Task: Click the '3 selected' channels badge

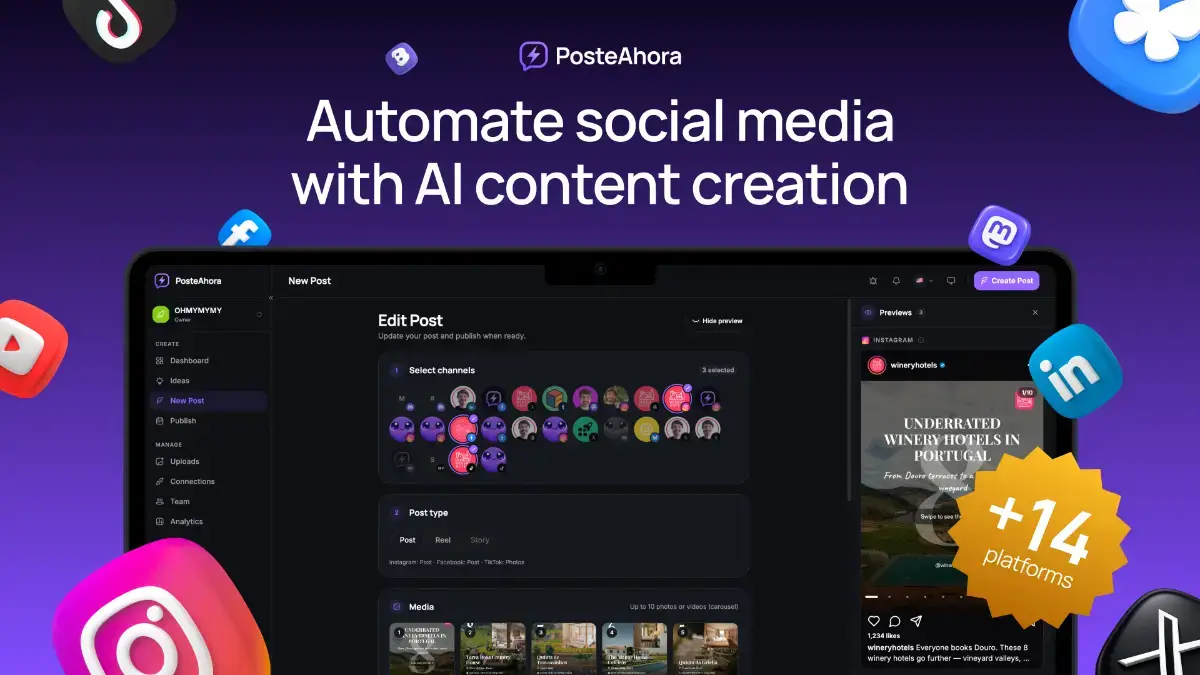Action: click(717, 370)
